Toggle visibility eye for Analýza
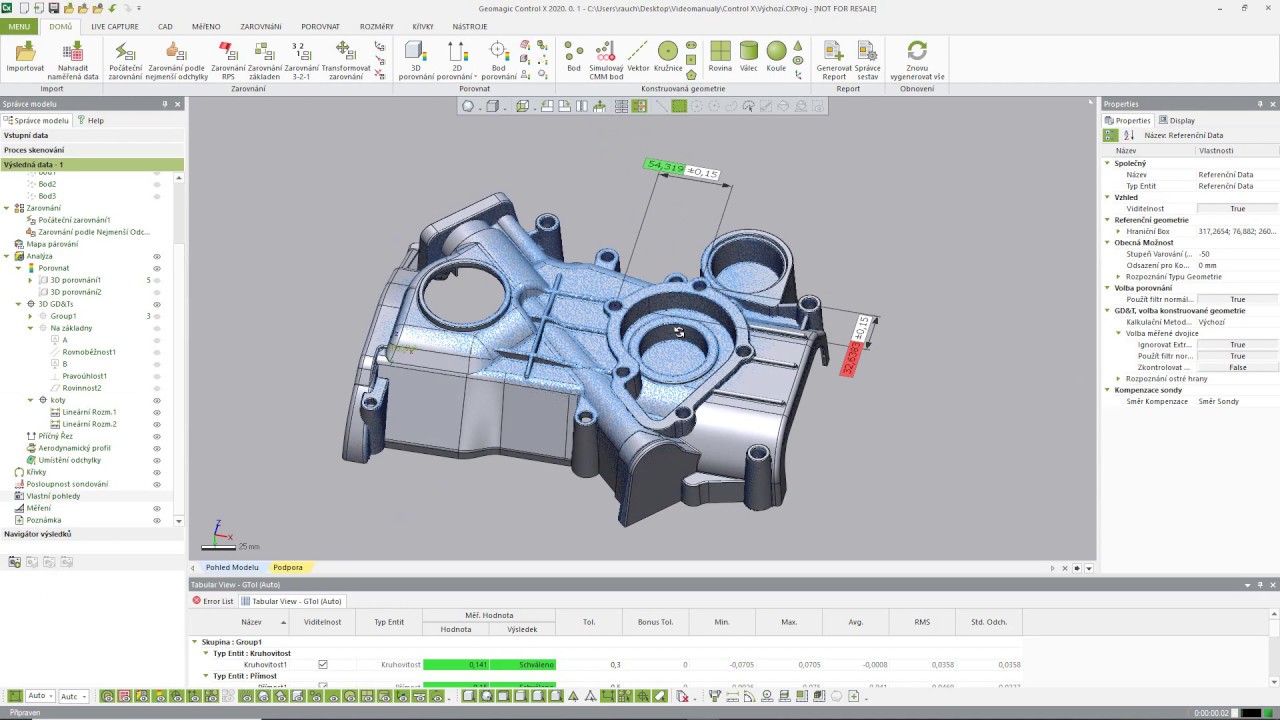This screenshot has height=720, width=1280. (157, 256)
